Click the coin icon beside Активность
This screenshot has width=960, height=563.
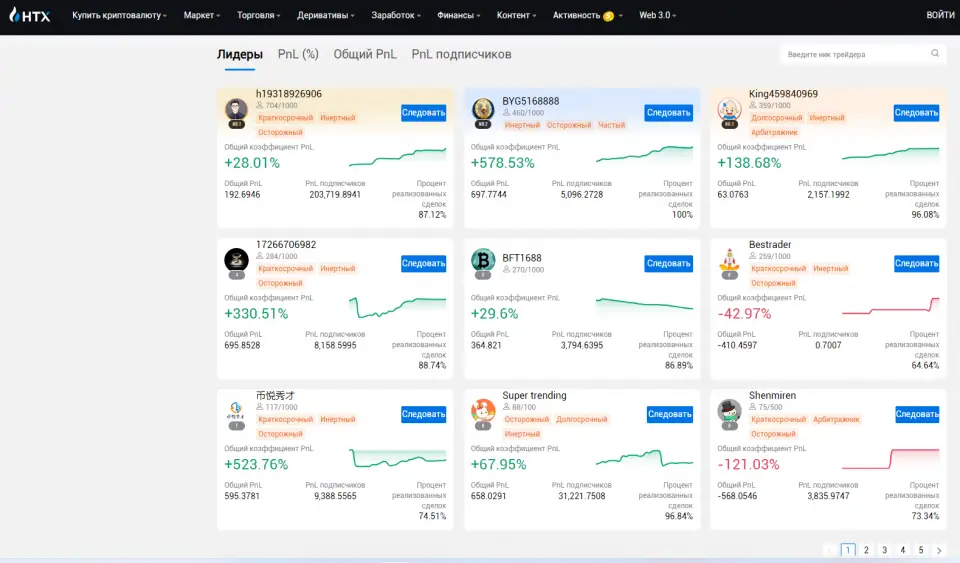(x=609, y=16)
